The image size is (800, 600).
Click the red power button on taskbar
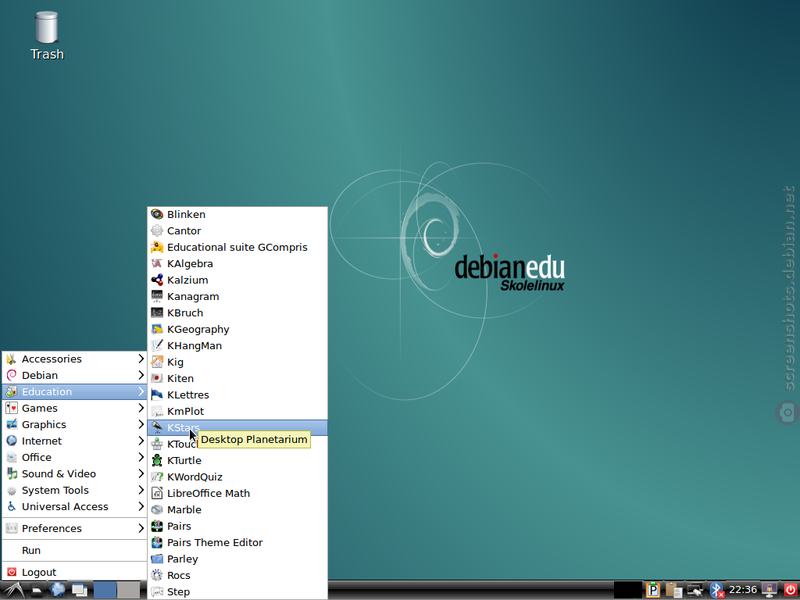pos(790,590)
